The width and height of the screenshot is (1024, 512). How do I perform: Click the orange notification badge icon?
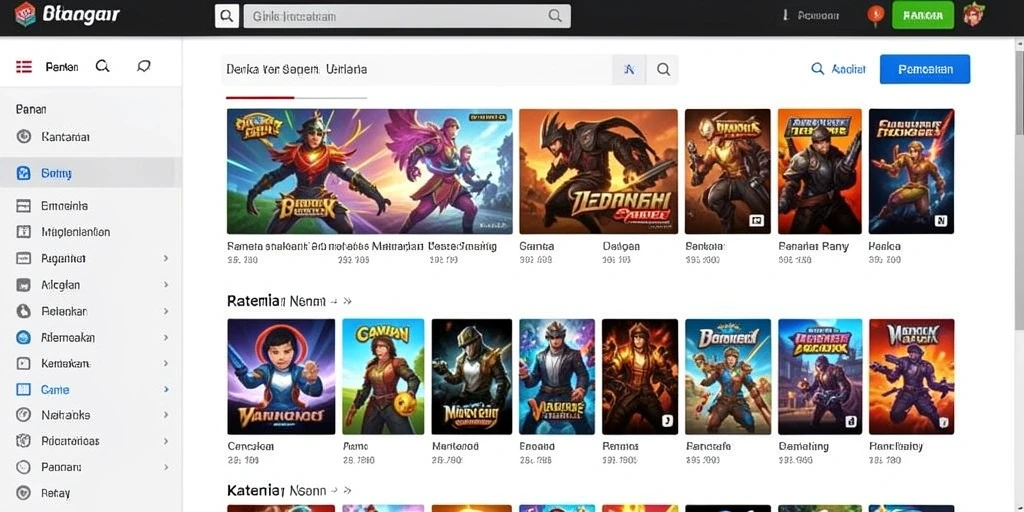[876, 14]
